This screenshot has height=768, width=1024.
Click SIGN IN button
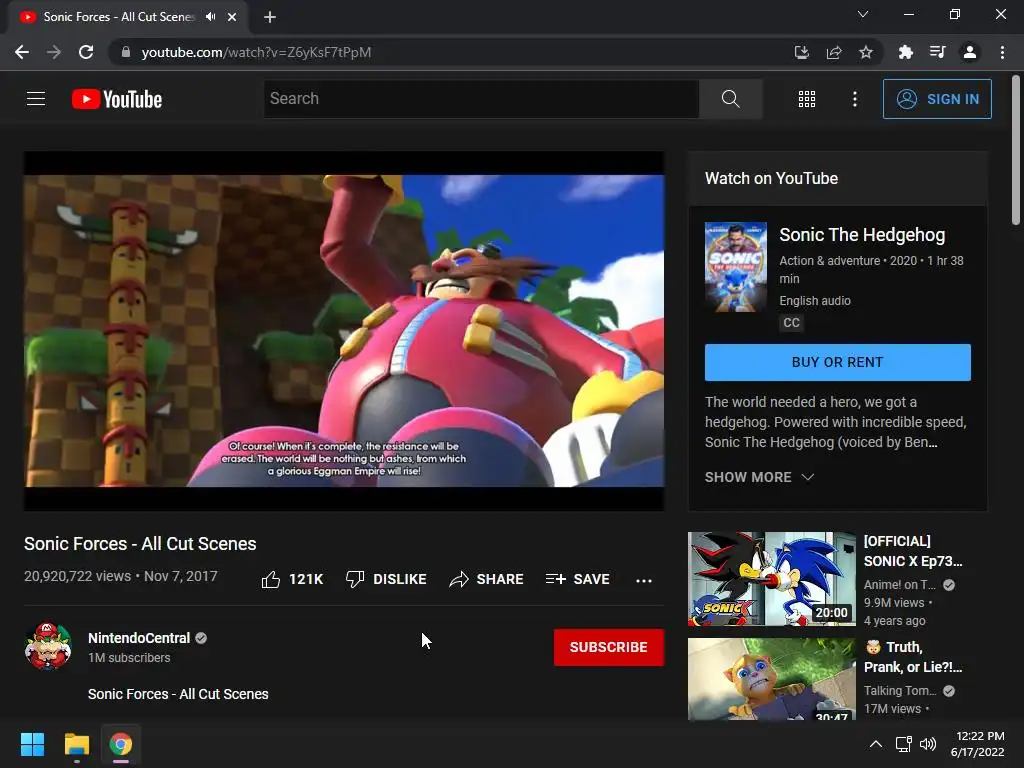point(937,99)
